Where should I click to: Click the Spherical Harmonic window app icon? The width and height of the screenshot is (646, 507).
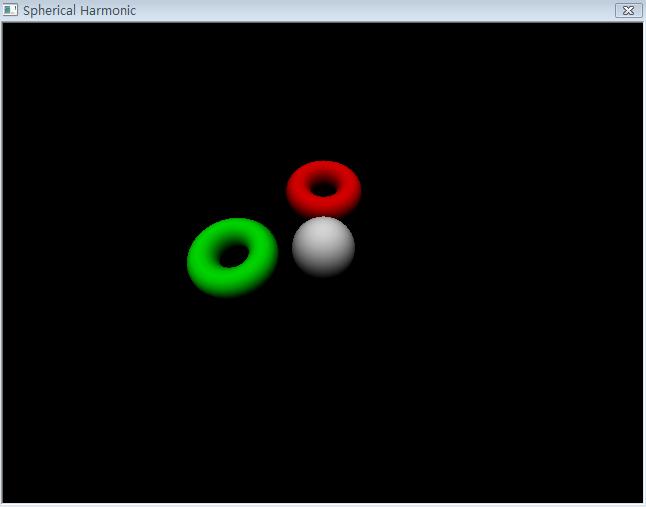tap(10, 10)
